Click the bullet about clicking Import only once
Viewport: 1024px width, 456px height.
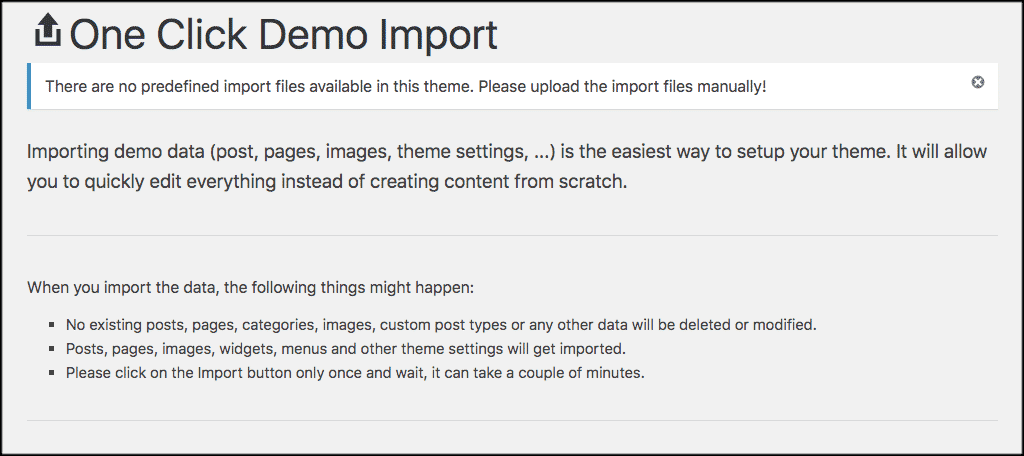click(x=355, y=374)
